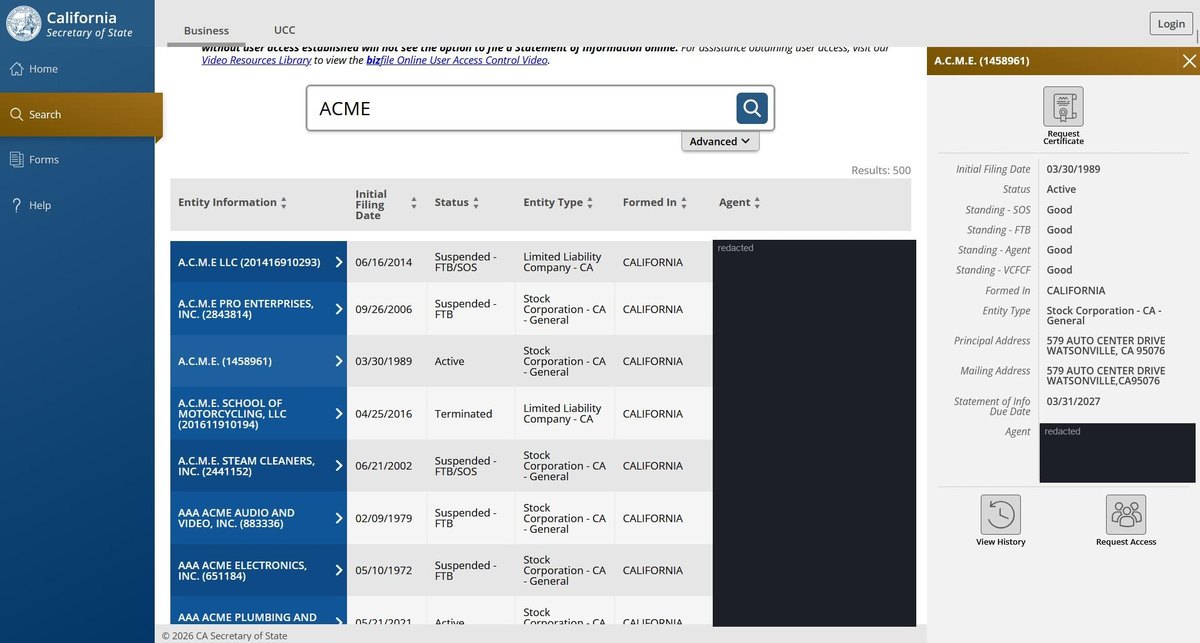Open the Video Resources Library link
Viewport: 1200px width, 643px height.
coord(256,60)
